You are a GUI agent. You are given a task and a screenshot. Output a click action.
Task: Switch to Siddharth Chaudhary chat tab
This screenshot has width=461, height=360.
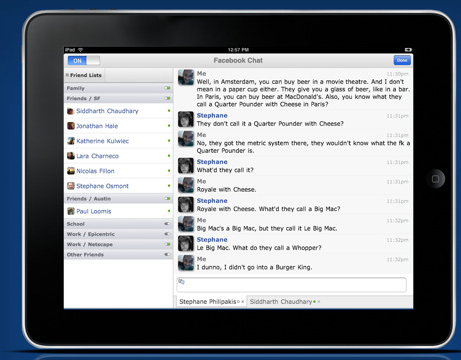[x=281, y=302]
